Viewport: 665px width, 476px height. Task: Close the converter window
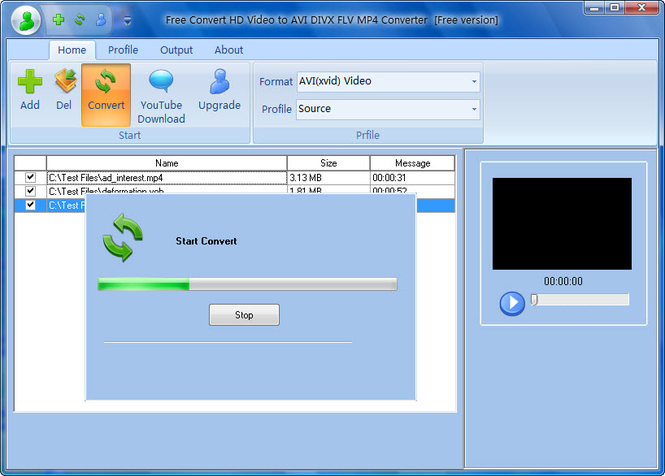642,8
